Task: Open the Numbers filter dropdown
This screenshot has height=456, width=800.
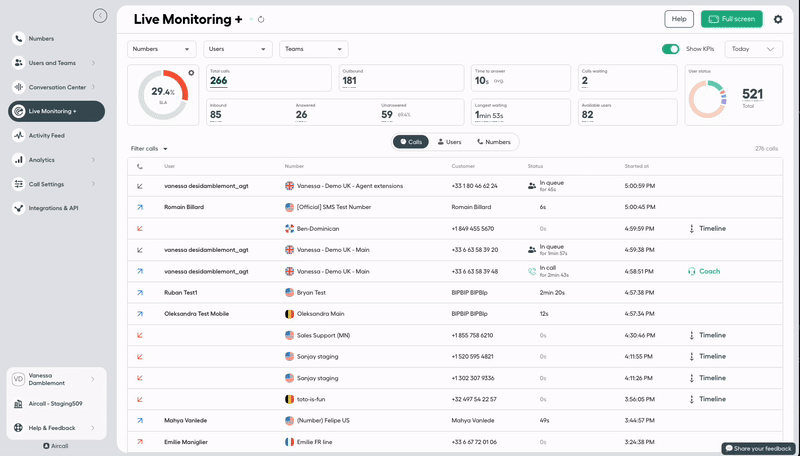Action: click(160, 48)
